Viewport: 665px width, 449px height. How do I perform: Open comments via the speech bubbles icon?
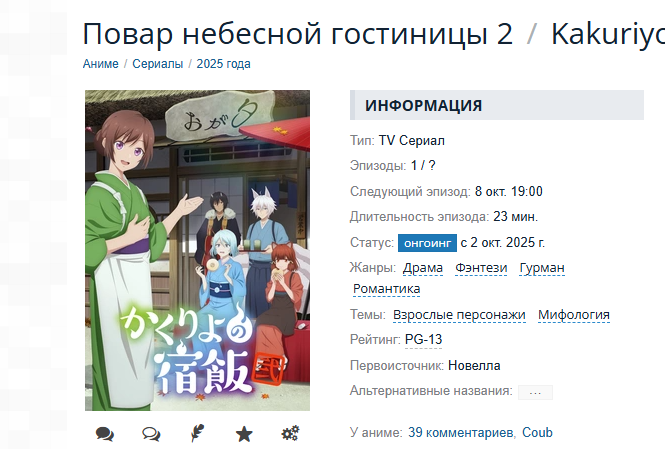(104, 434)
